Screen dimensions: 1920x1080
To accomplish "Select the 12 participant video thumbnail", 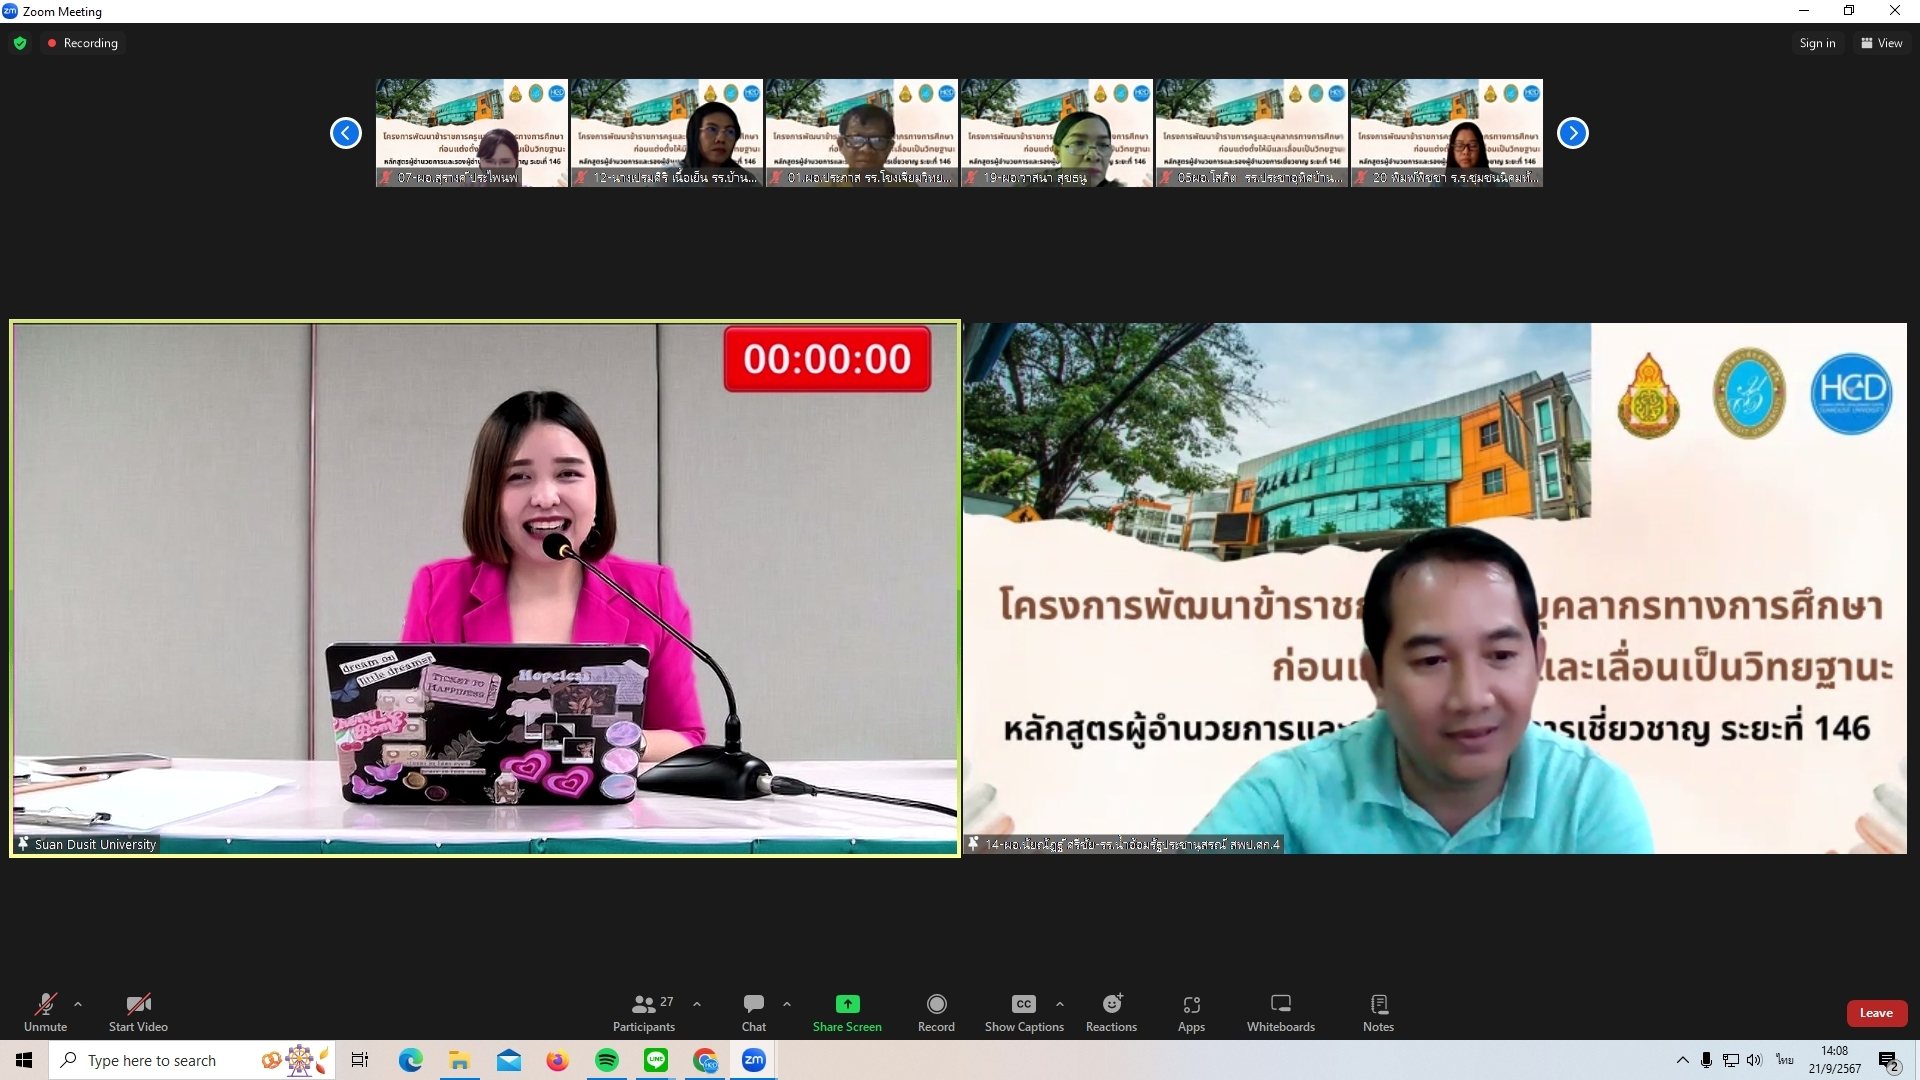I will pyautogui.click(x=666, y=133).
